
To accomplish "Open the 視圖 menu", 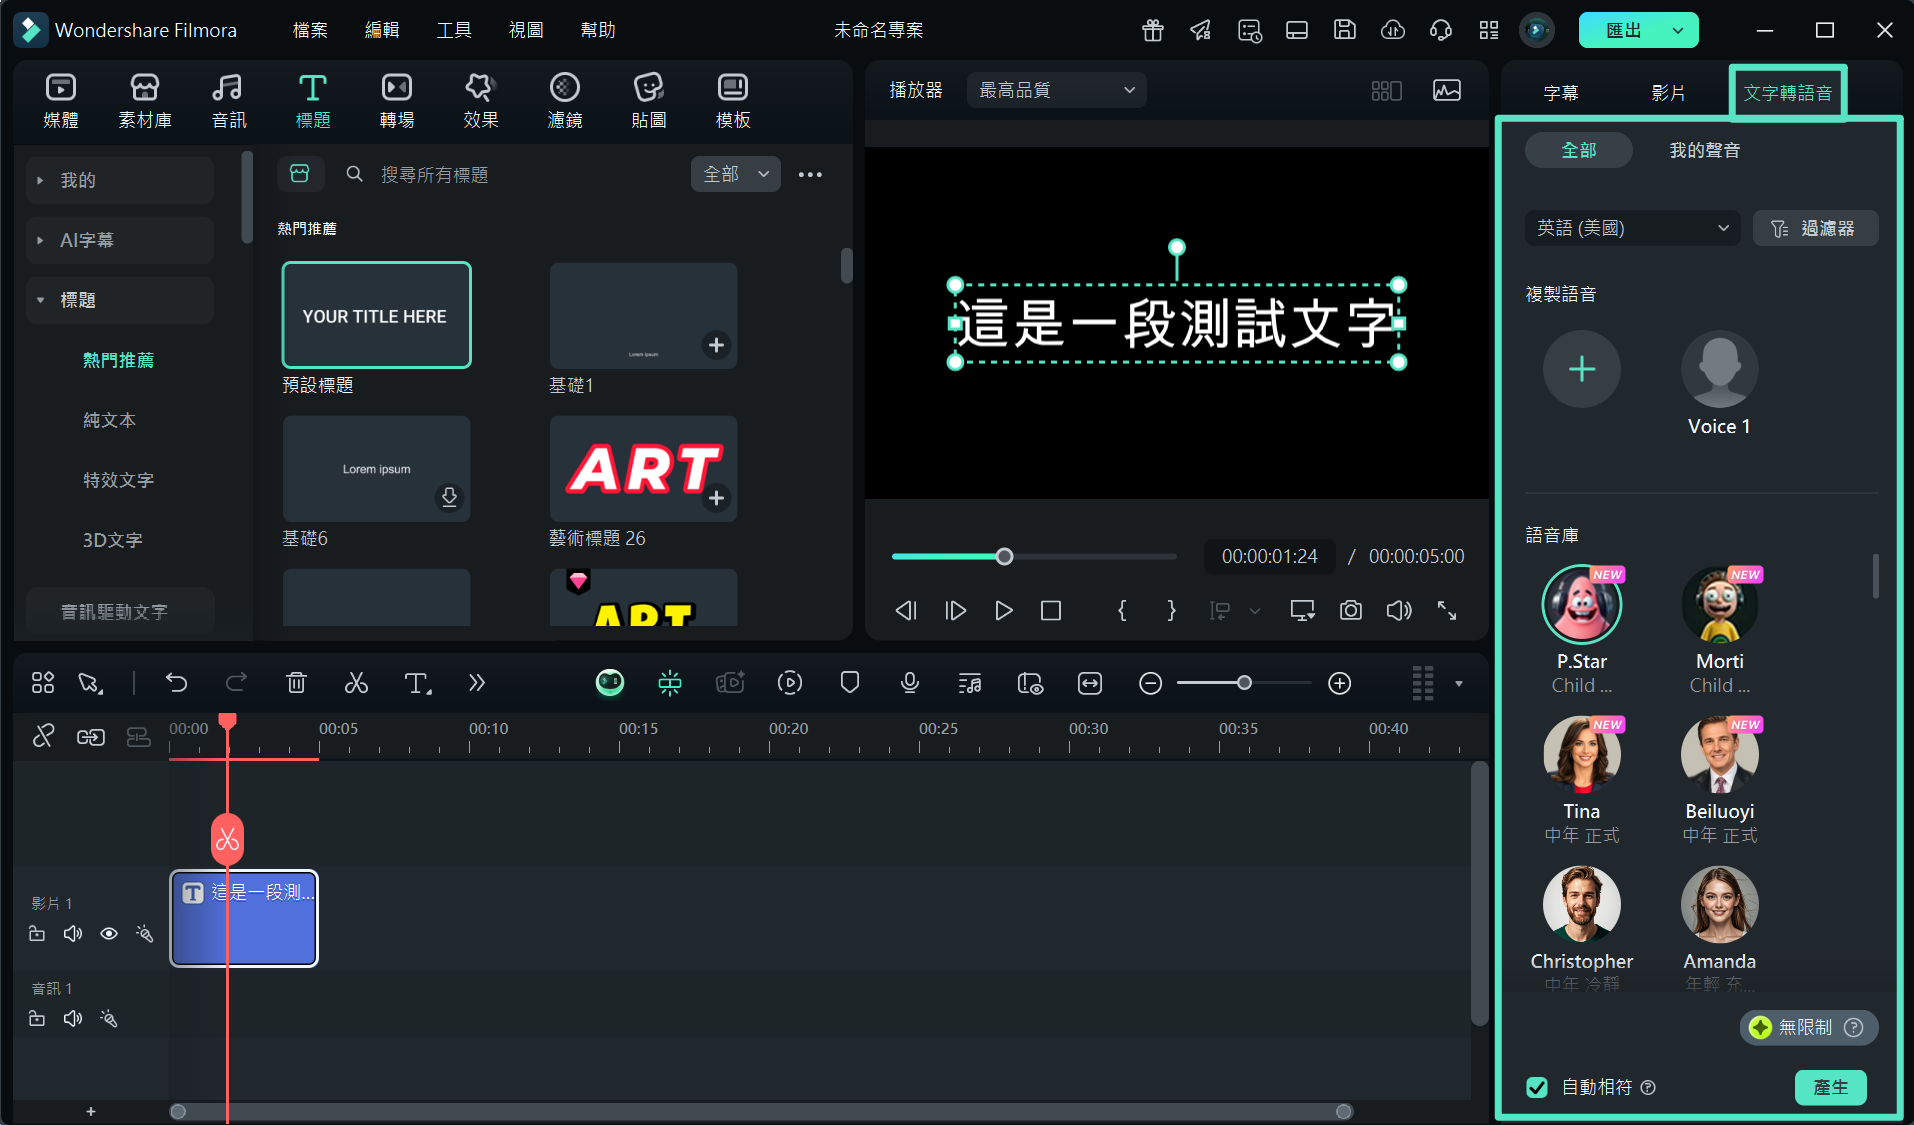I will (x=526, y=30).
